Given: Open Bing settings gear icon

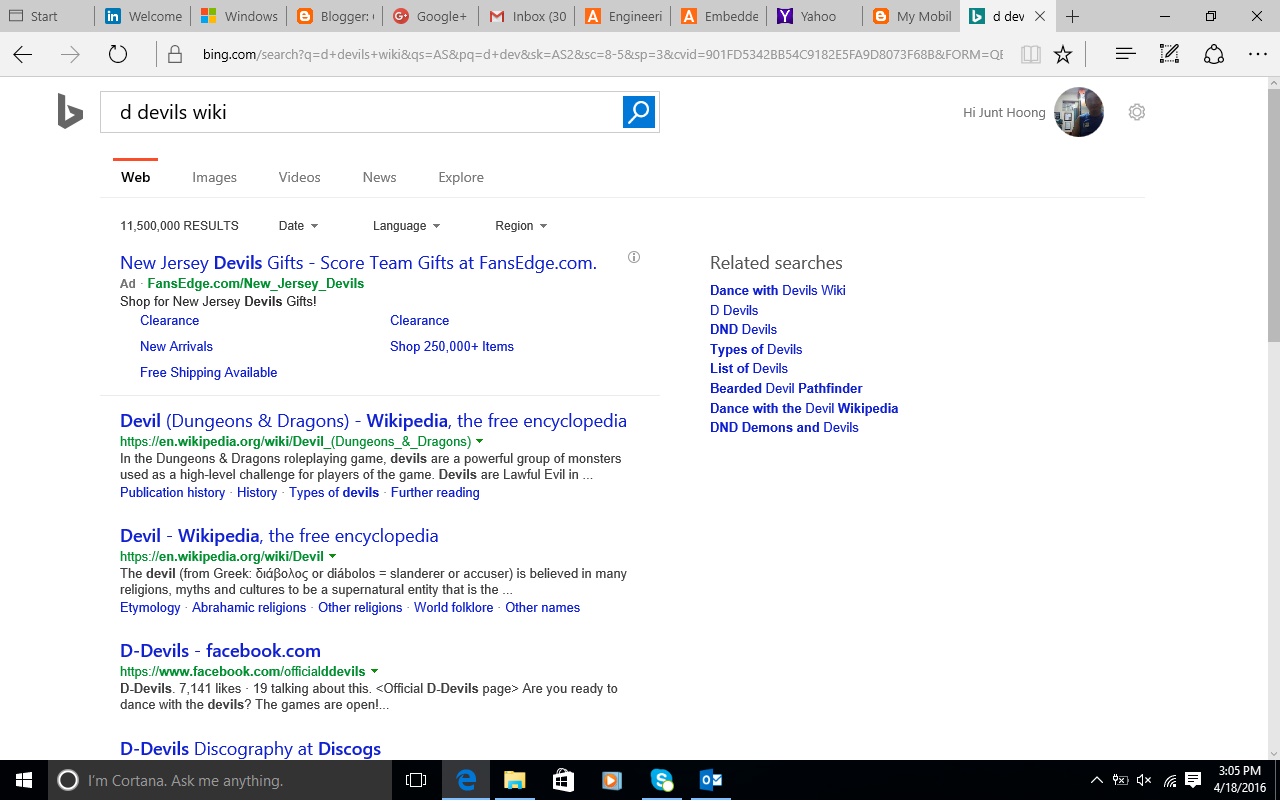Looking at the screenshot, I should (1136, 112).
